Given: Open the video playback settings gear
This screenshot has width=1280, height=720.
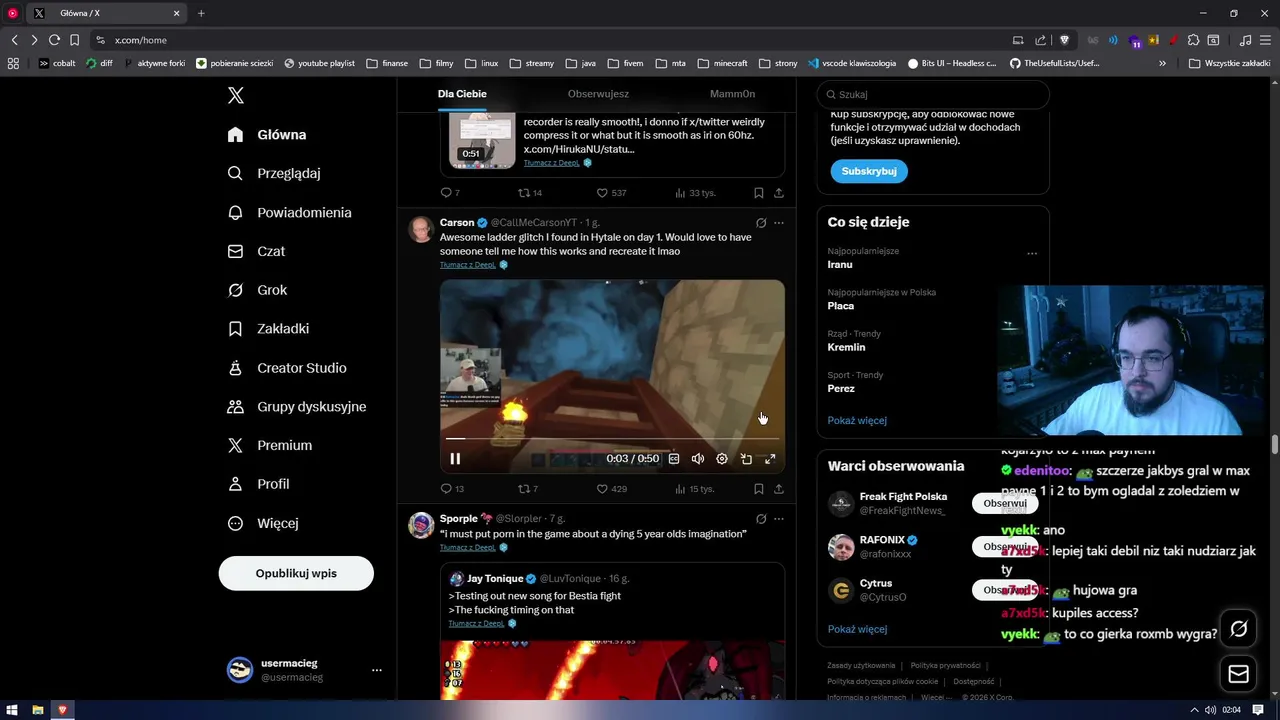Looking at the screenshot, I should pyautogui.click(x=722, y=459).
